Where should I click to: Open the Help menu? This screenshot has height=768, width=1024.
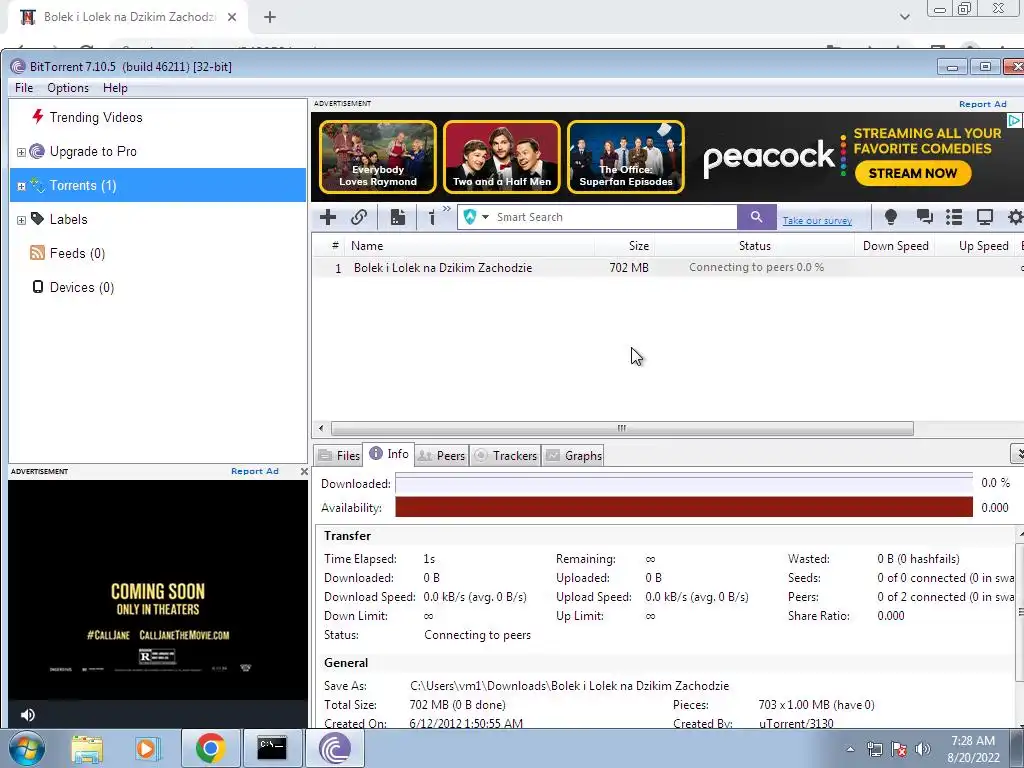(115, 88)
